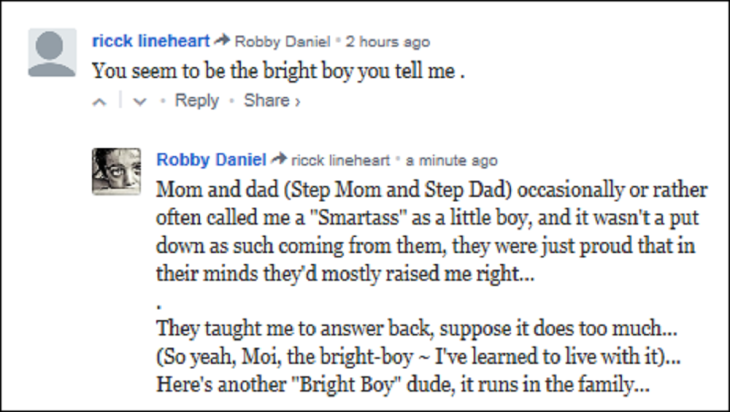
Task: Reply to ricck lineheart's comment
Action: (196, 100)
